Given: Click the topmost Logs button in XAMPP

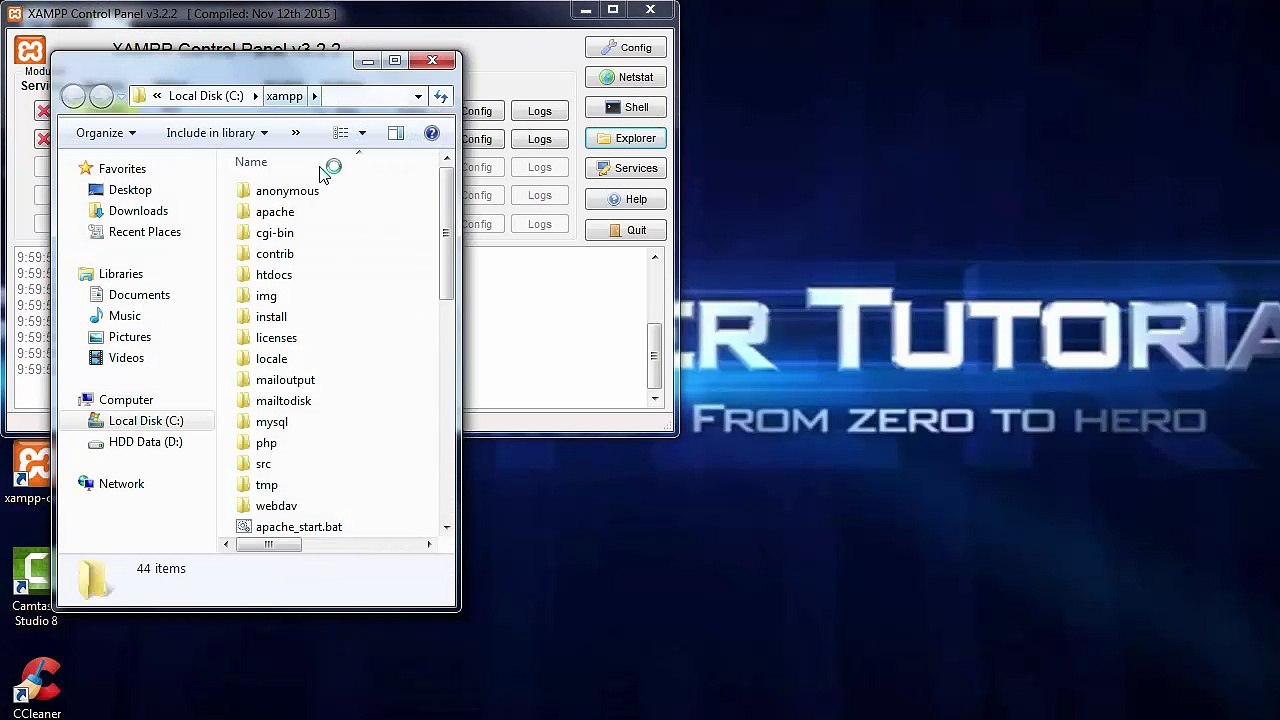Looking at the screenshot, I should (539, 111).
